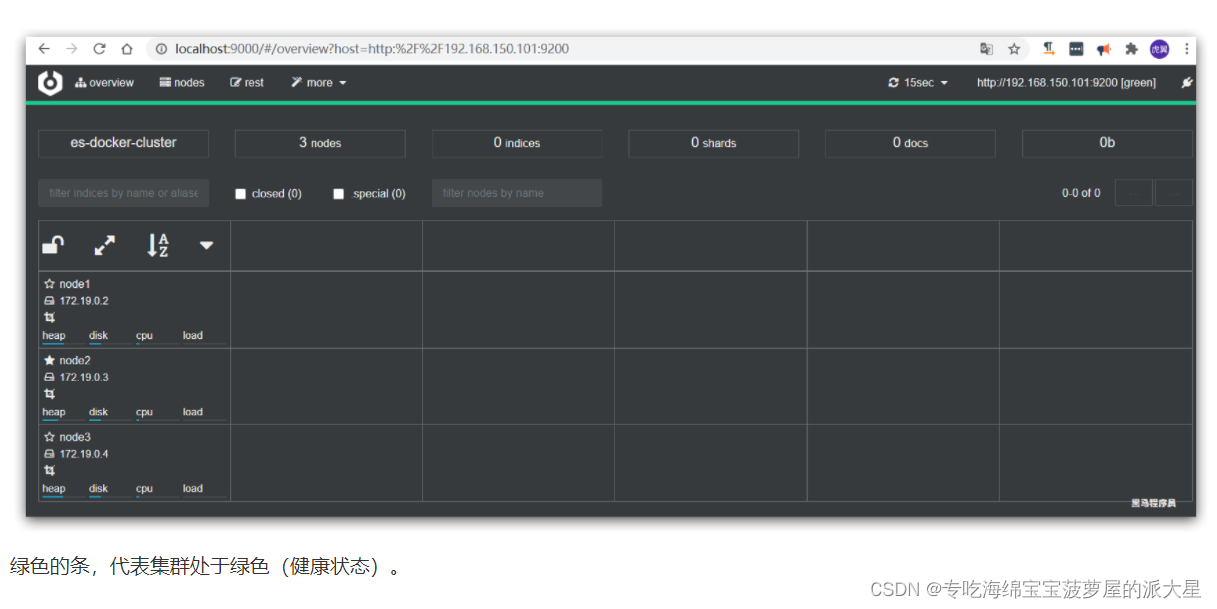Go to next page of indices

[1174, 193]
